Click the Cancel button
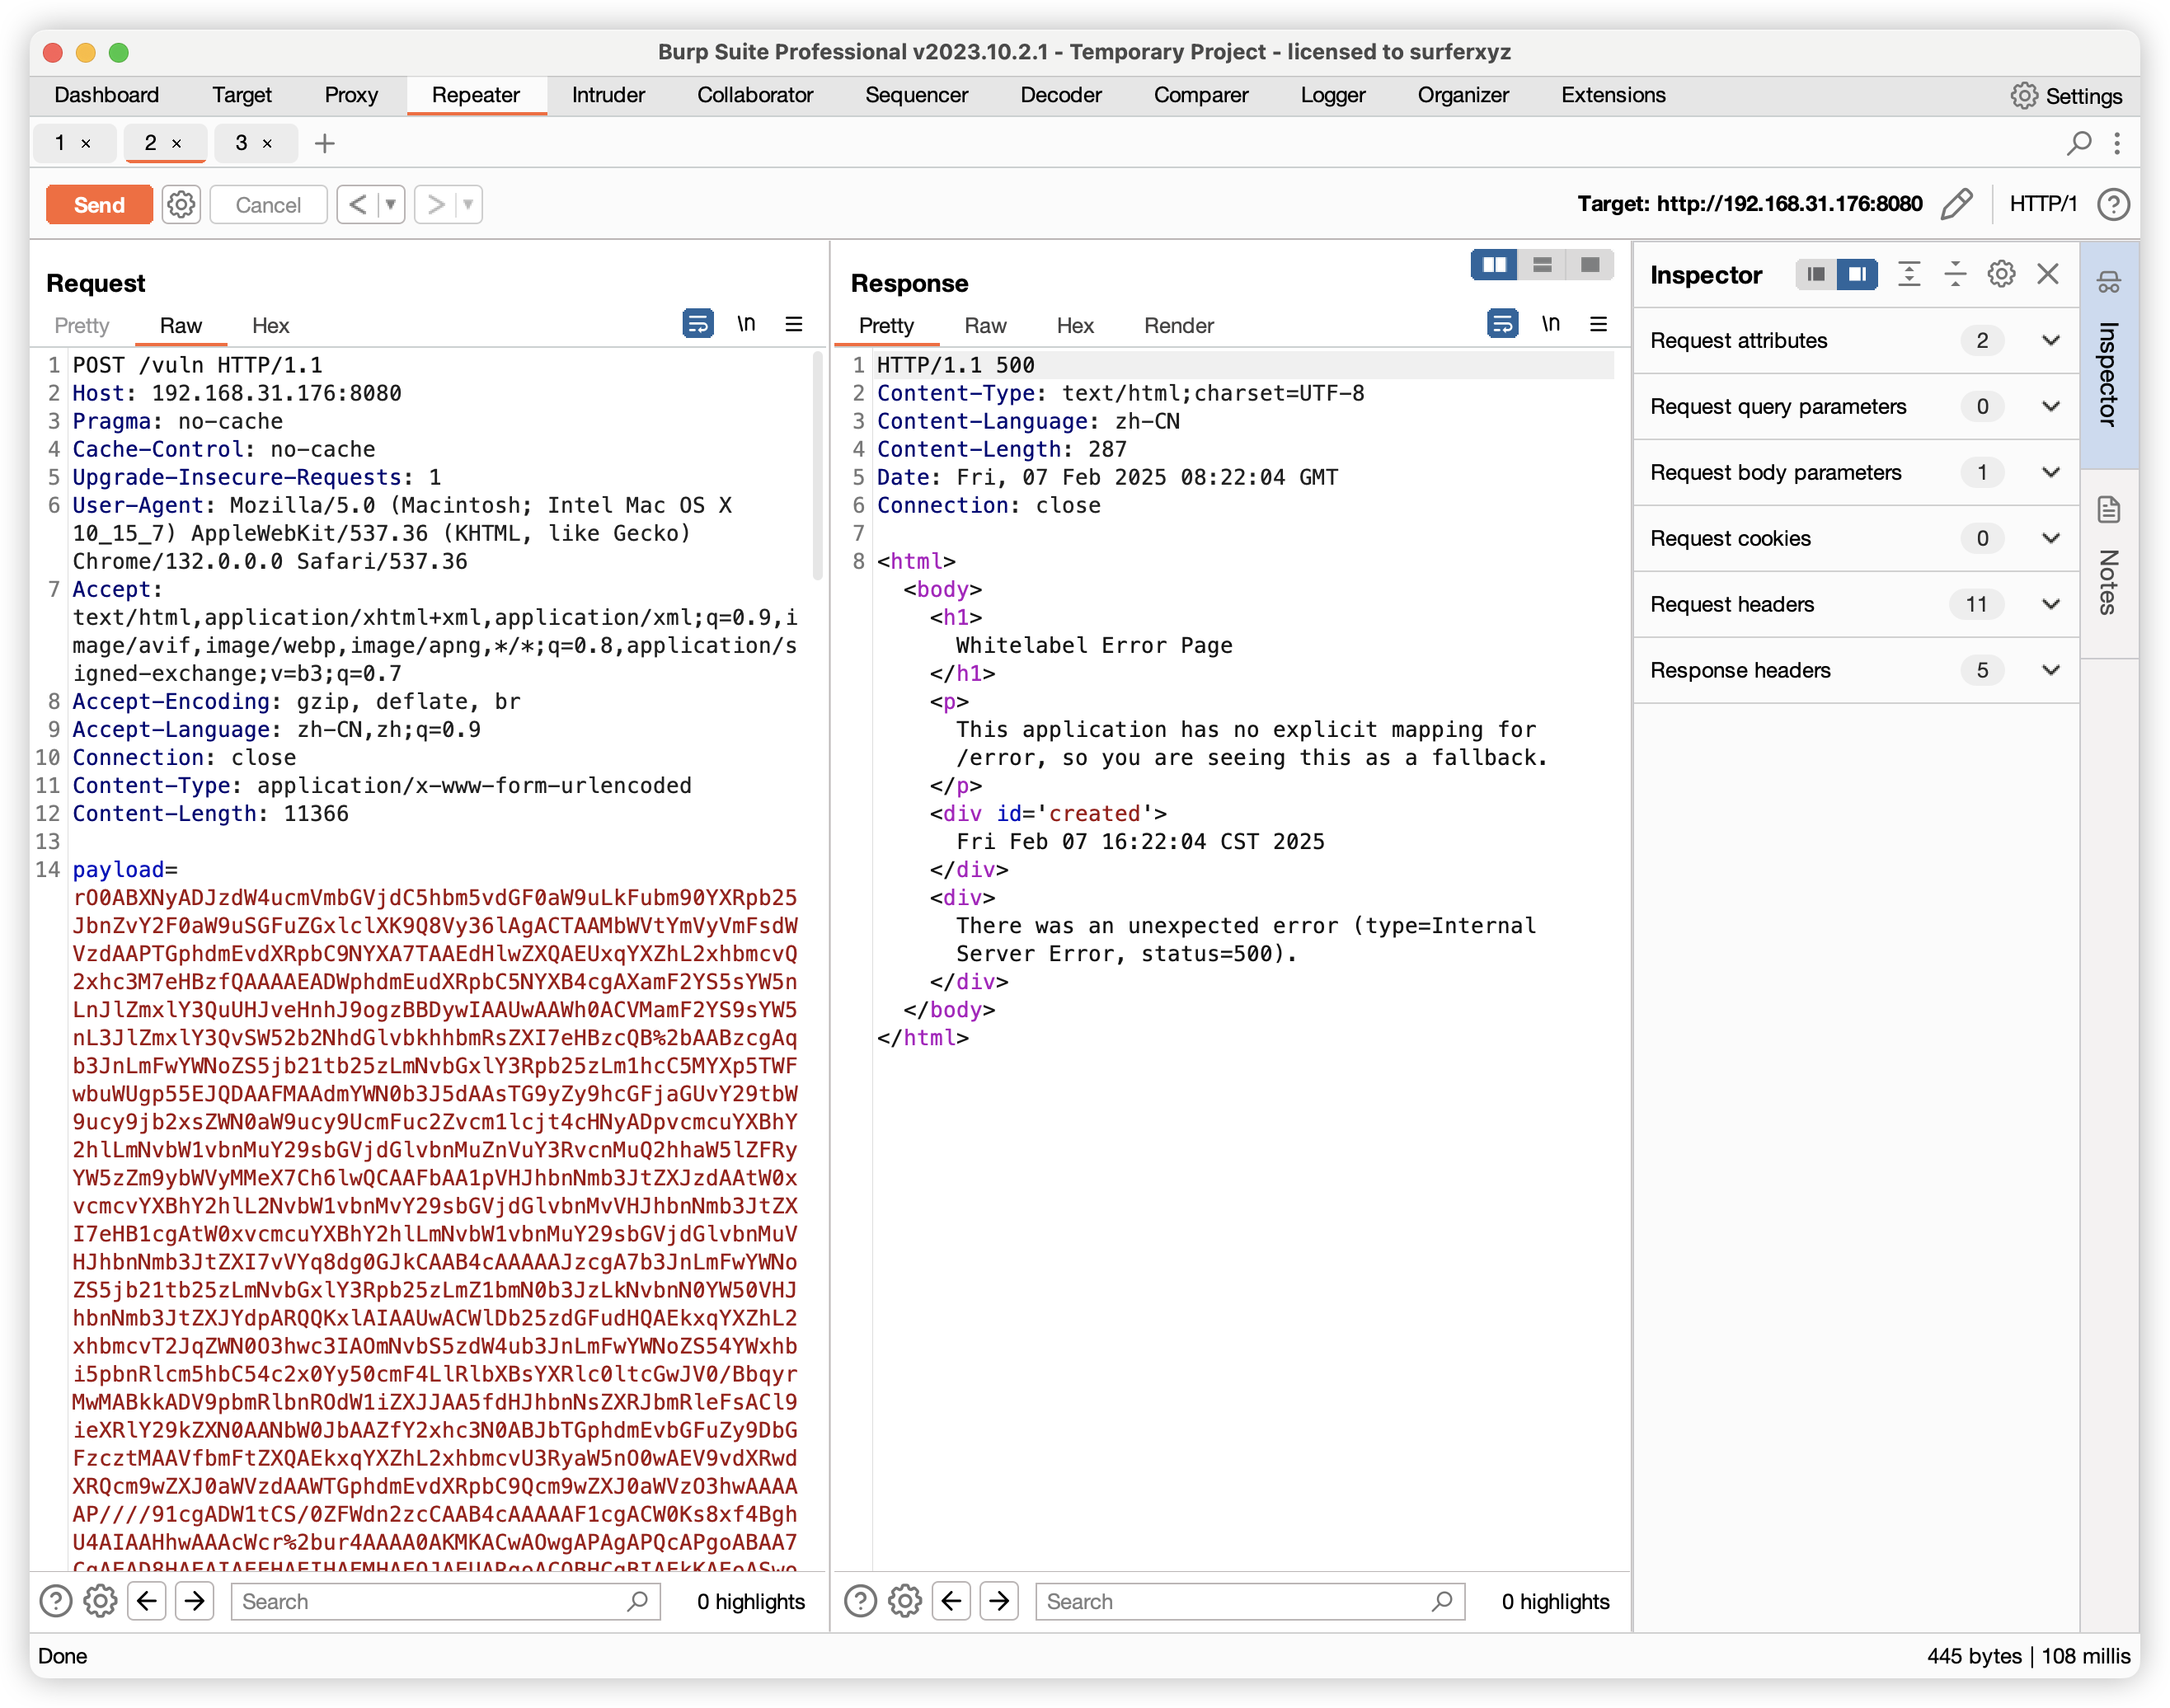Image resolution: width=2170 pixels, height=1708 pixels. [268, 205]
